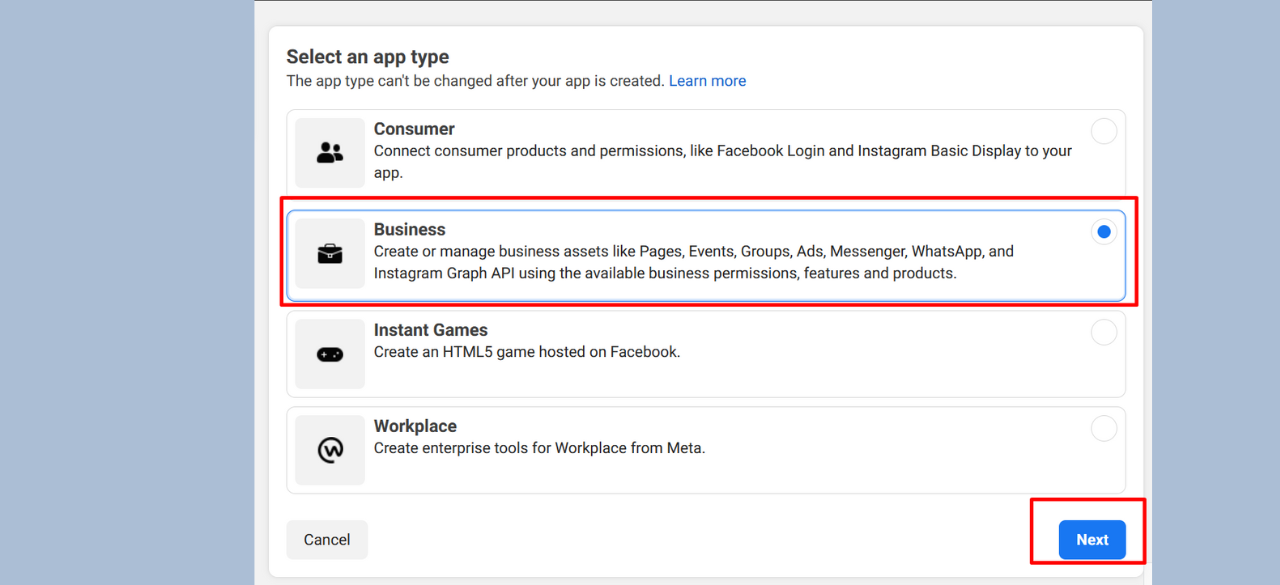
Task: Click 'Create enterprise tools for Workplace from Meta.' description
Action: [x=540, y=448]
